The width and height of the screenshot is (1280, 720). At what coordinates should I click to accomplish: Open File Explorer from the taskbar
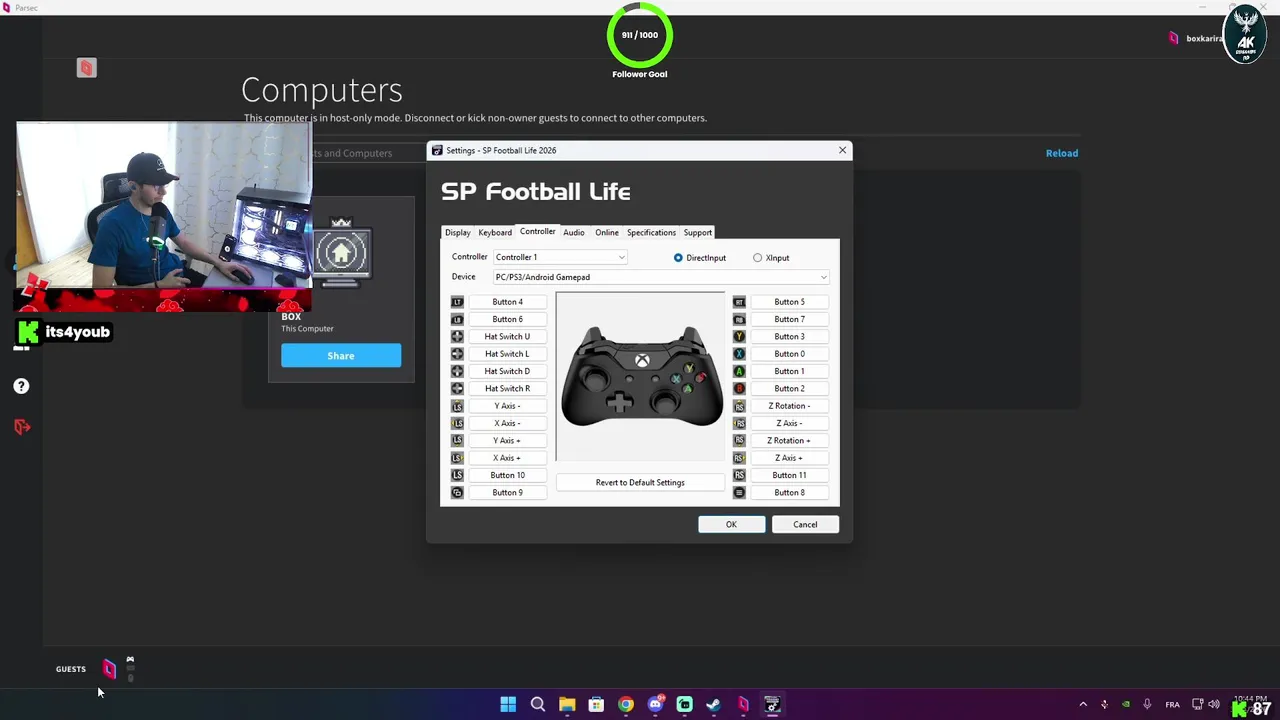567,704
